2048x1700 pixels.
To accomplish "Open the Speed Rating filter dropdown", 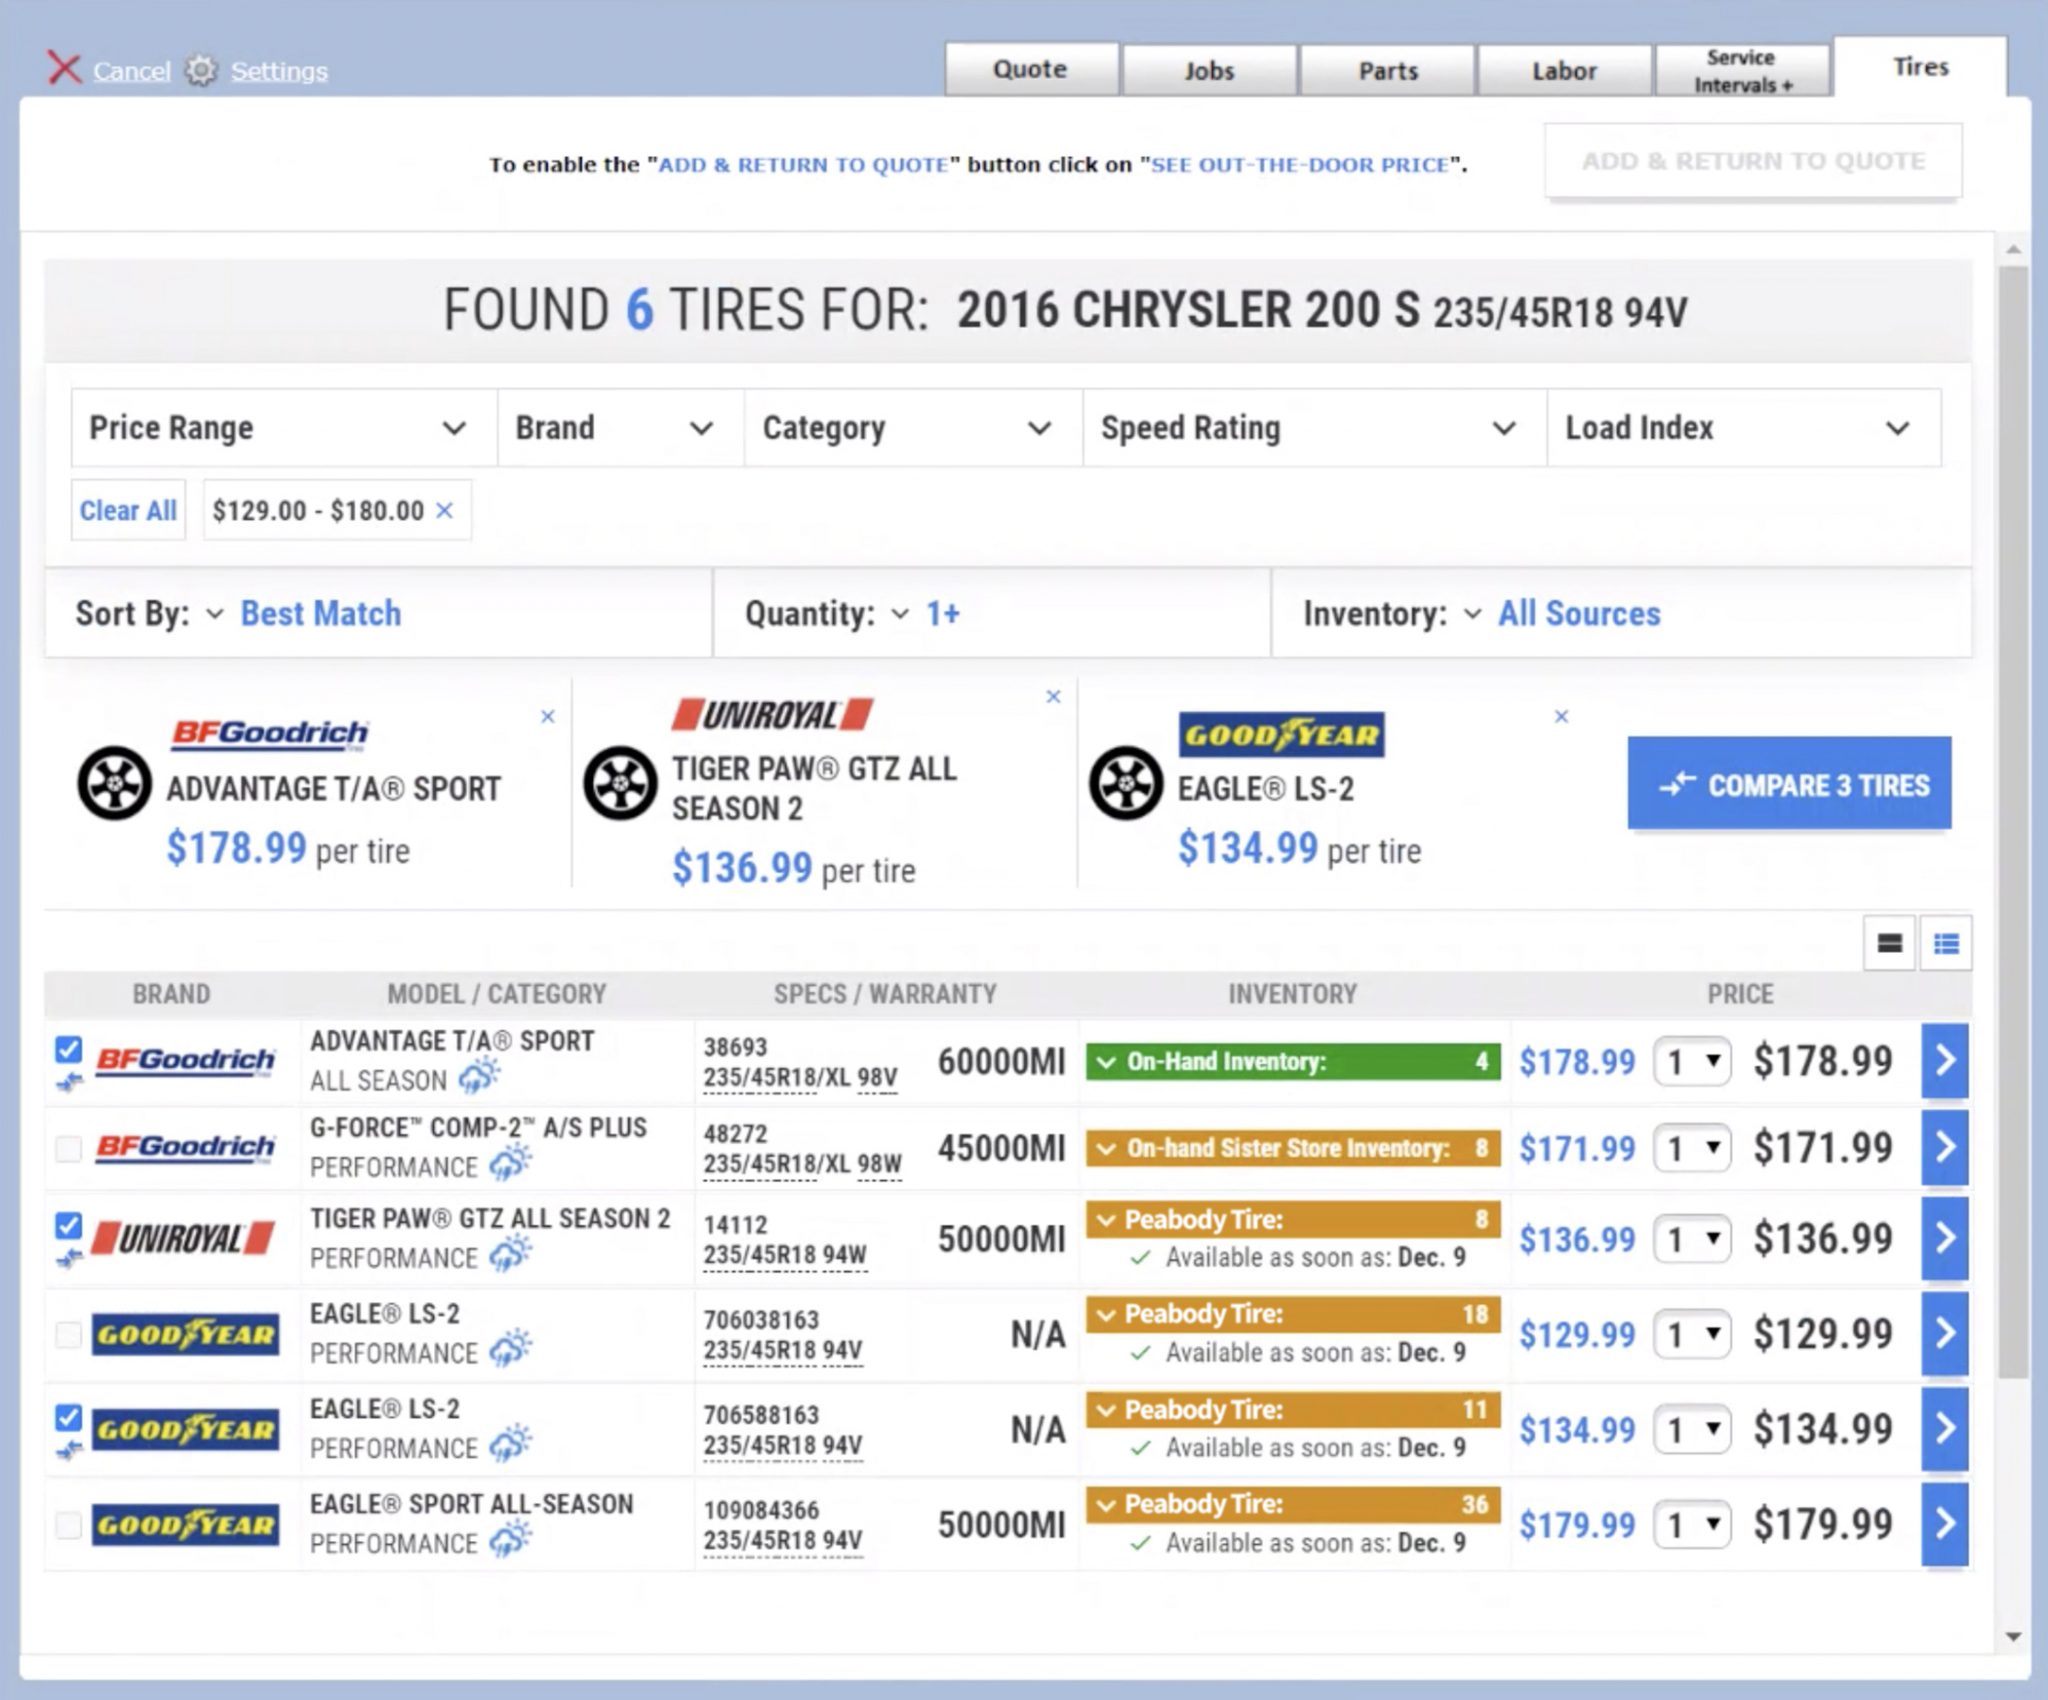I will click(1312, 428).
